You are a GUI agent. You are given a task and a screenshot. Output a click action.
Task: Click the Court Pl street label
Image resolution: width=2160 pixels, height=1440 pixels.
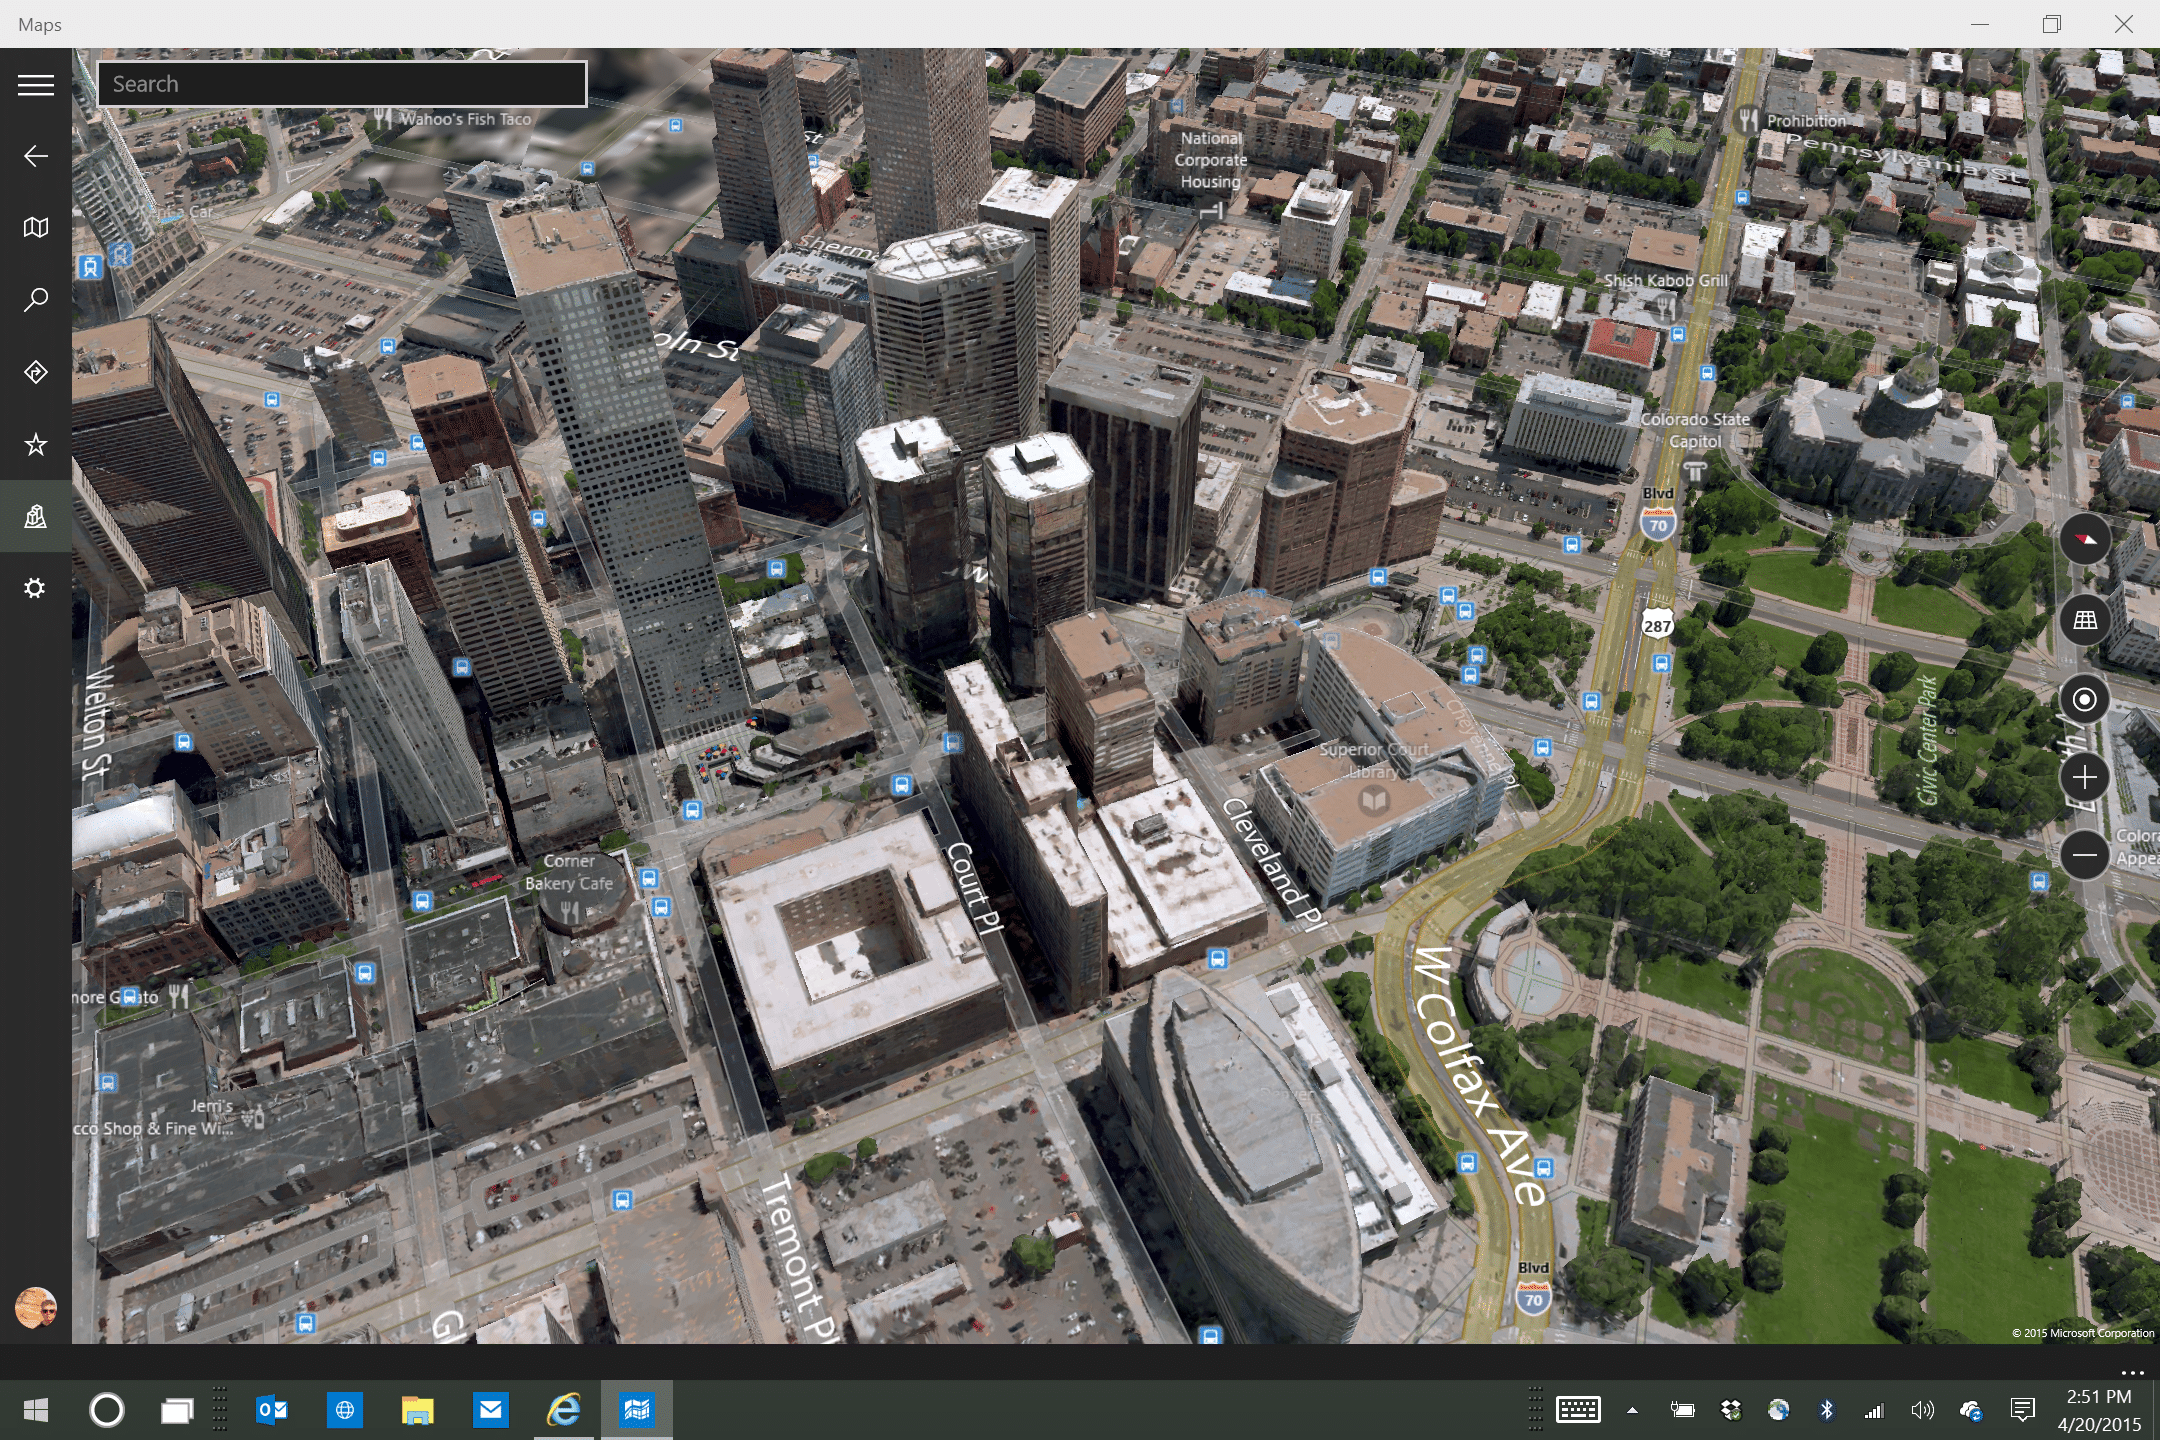(x=974, y=887)
